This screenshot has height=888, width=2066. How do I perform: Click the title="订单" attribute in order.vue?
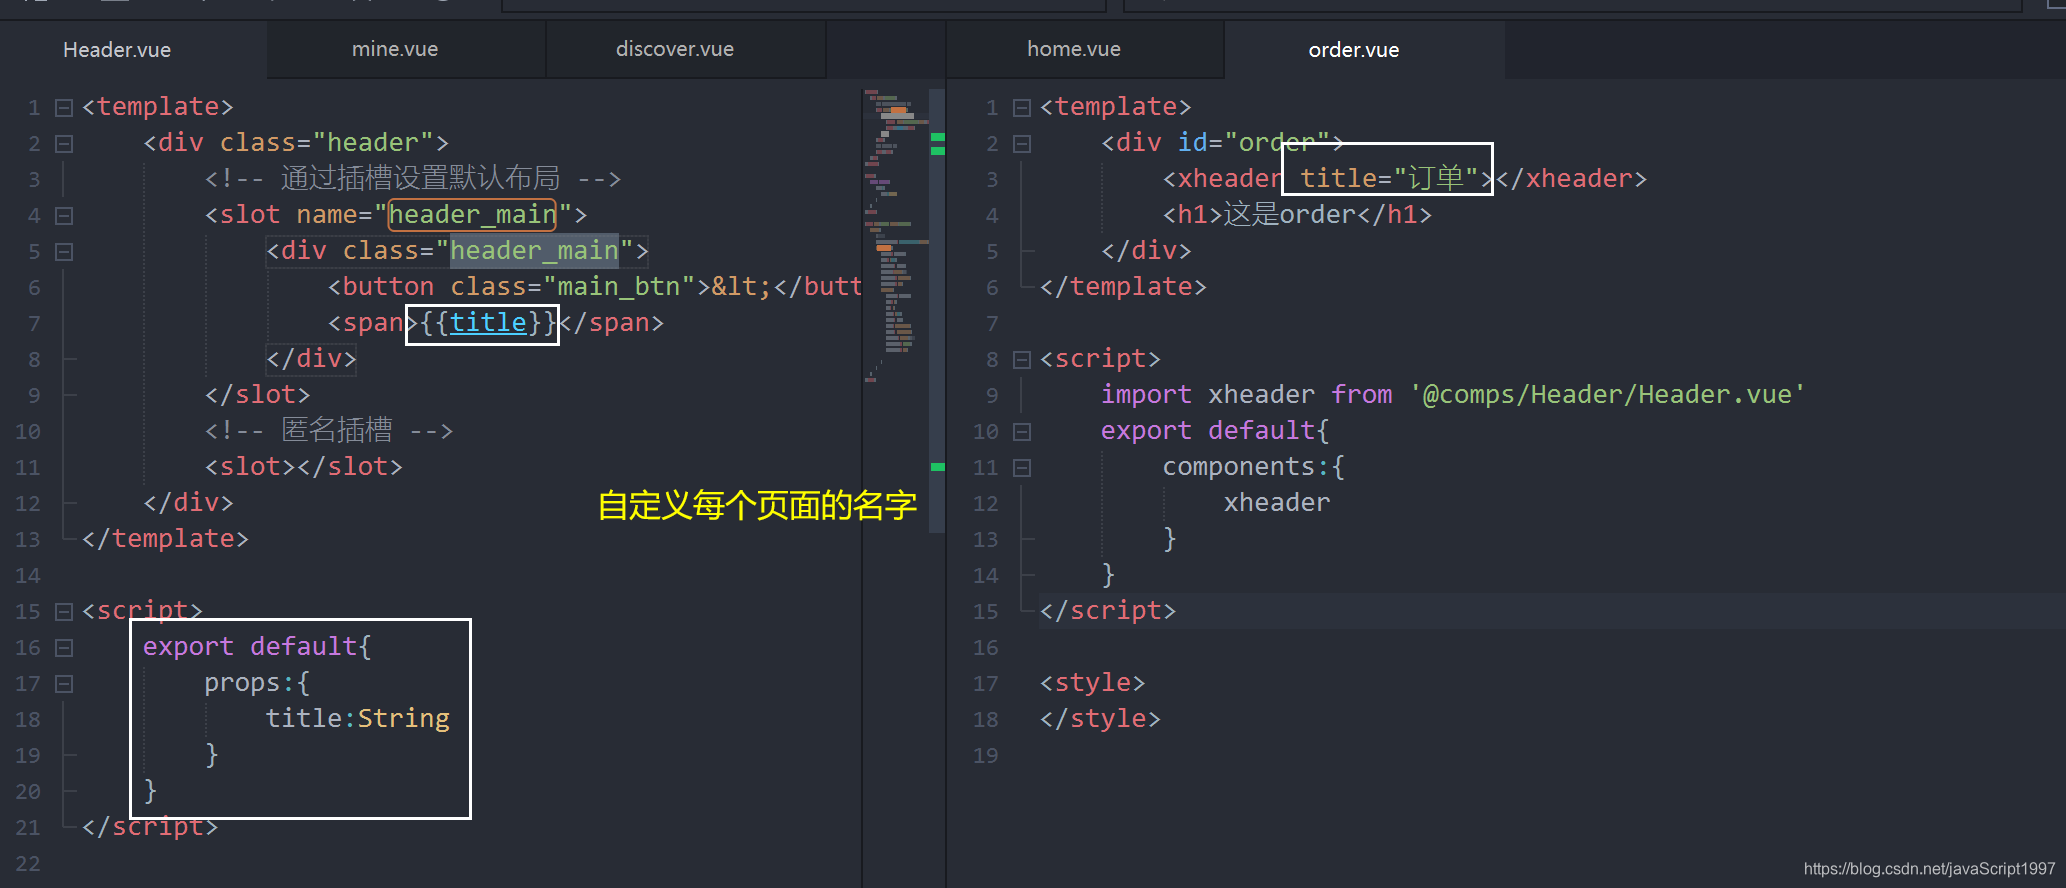(1389, 178)
